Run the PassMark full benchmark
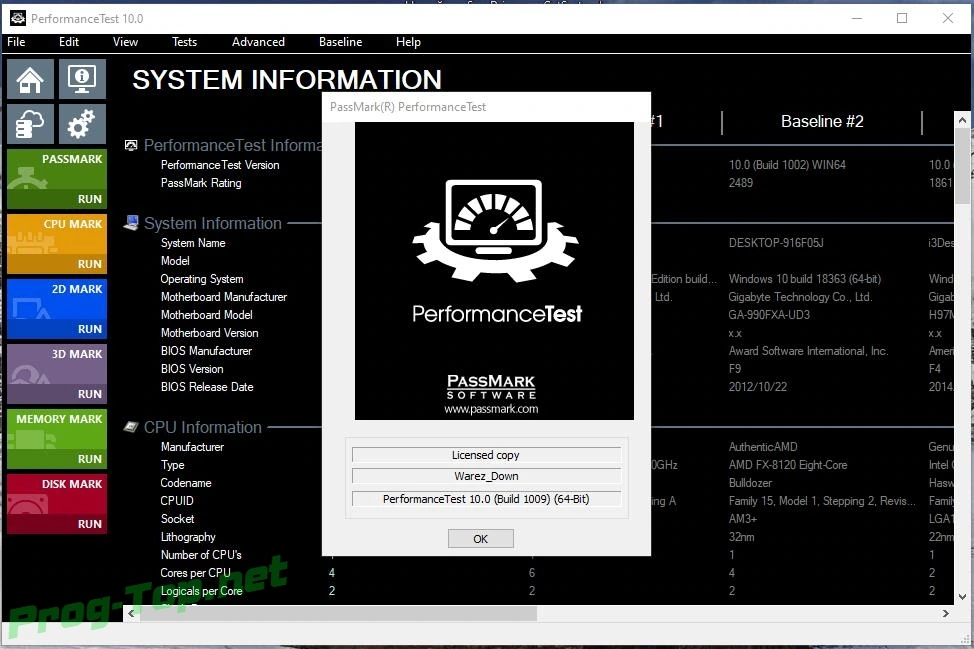 click(x=89, y=199)
